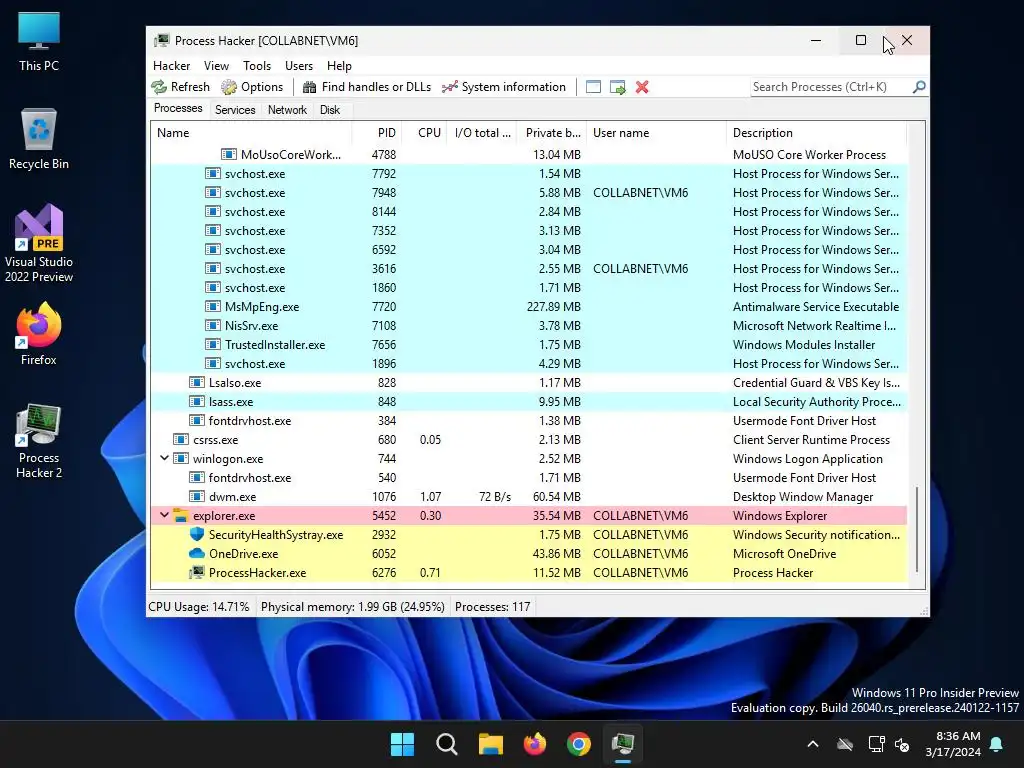Click the Lsalso.exe process icon
The image size is (1024, 768).
[x=197, y=383]
